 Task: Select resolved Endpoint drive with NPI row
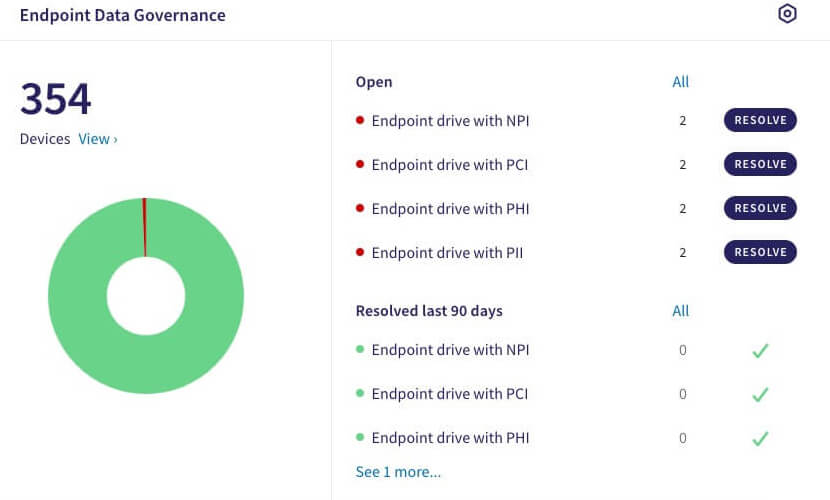450,350
